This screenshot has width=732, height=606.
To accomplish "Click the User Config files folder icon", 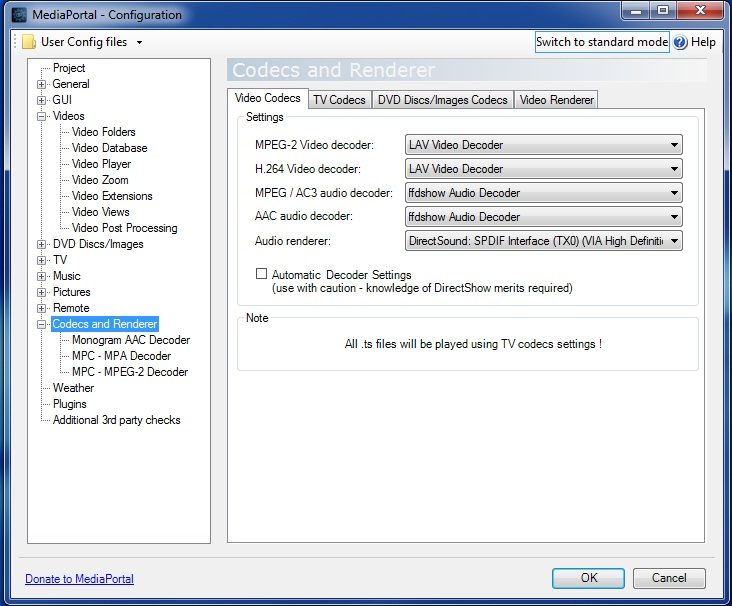I will (29, 42).
